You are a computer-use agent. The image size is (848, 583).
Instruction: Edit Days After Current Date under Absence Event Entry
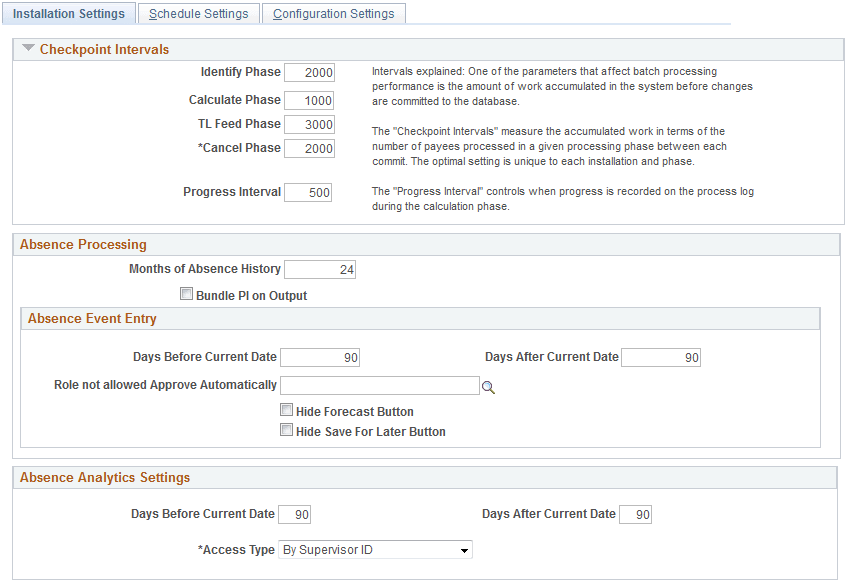661,357
